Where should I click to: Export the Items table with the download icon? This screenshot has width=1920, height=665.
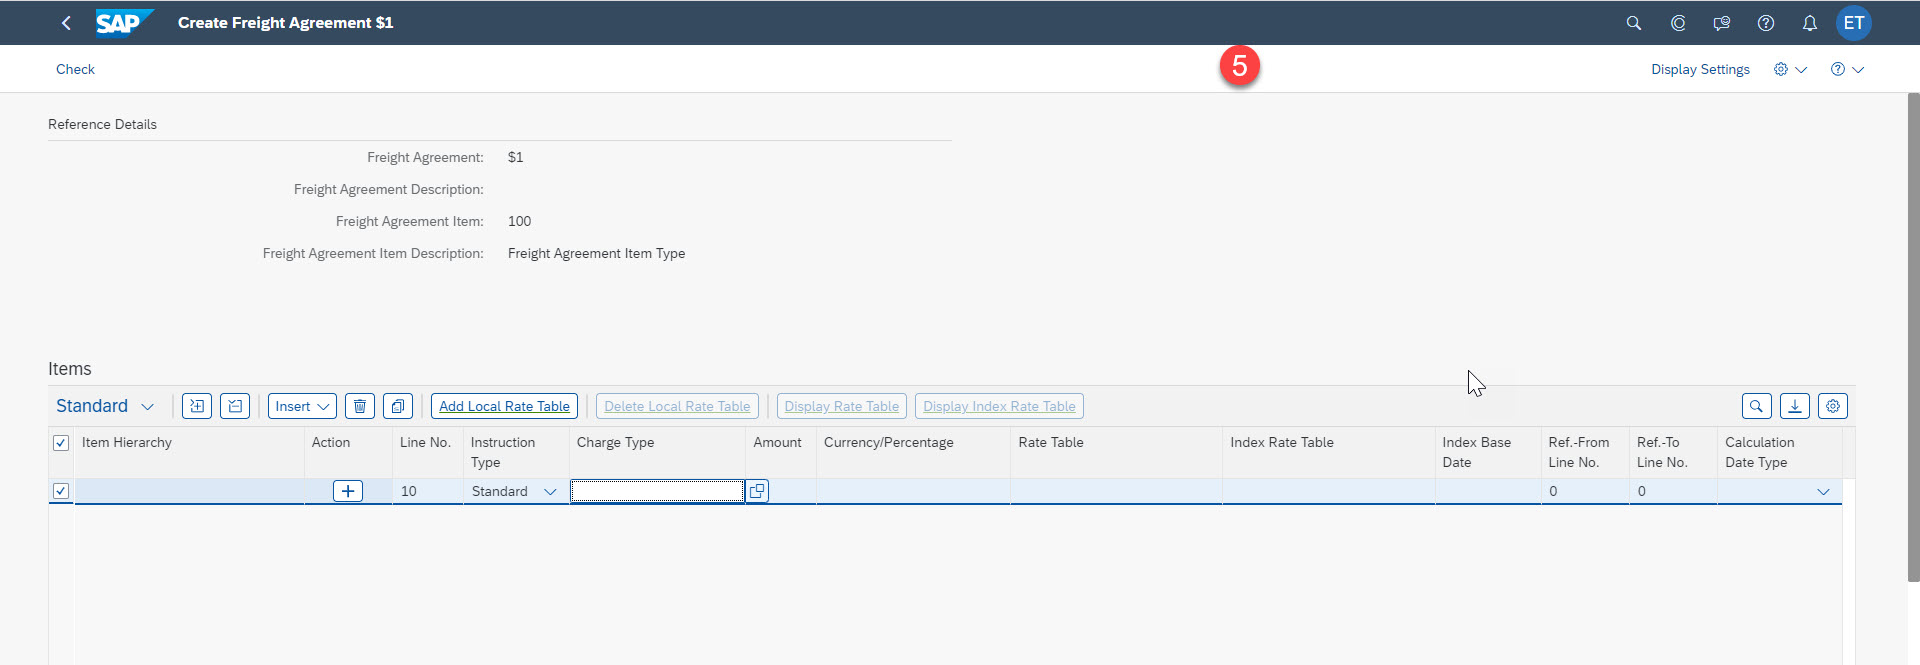1794,406
